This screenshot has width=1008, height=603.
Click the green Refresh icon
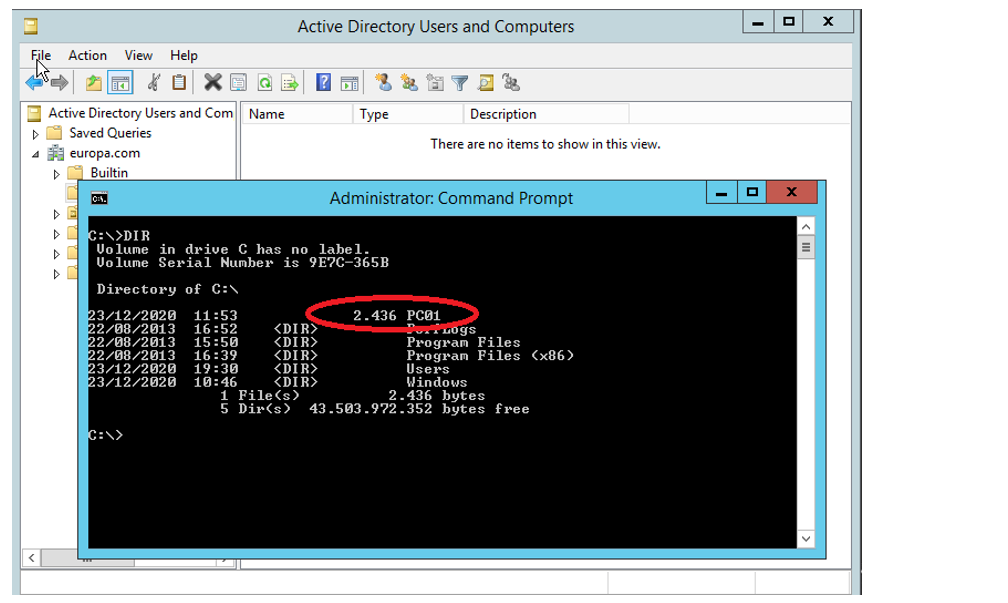click(x=265, y=83)
